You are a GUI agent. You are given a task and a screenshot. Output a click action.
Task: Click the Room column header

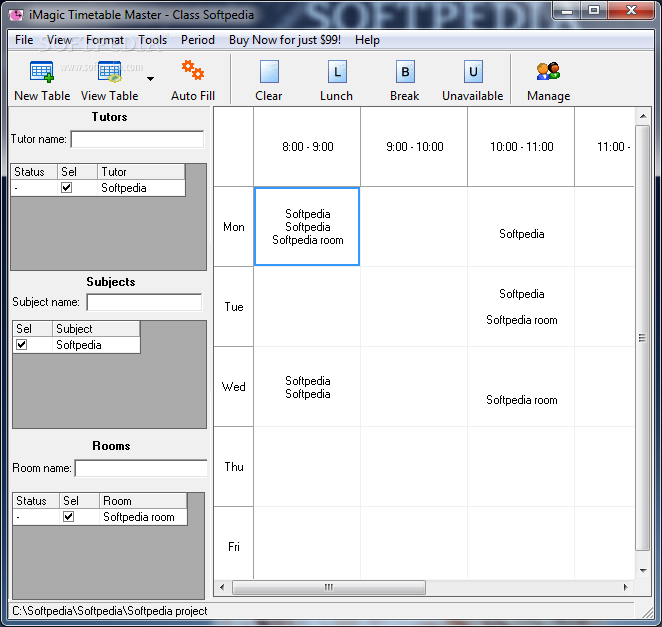pos(143,501)
